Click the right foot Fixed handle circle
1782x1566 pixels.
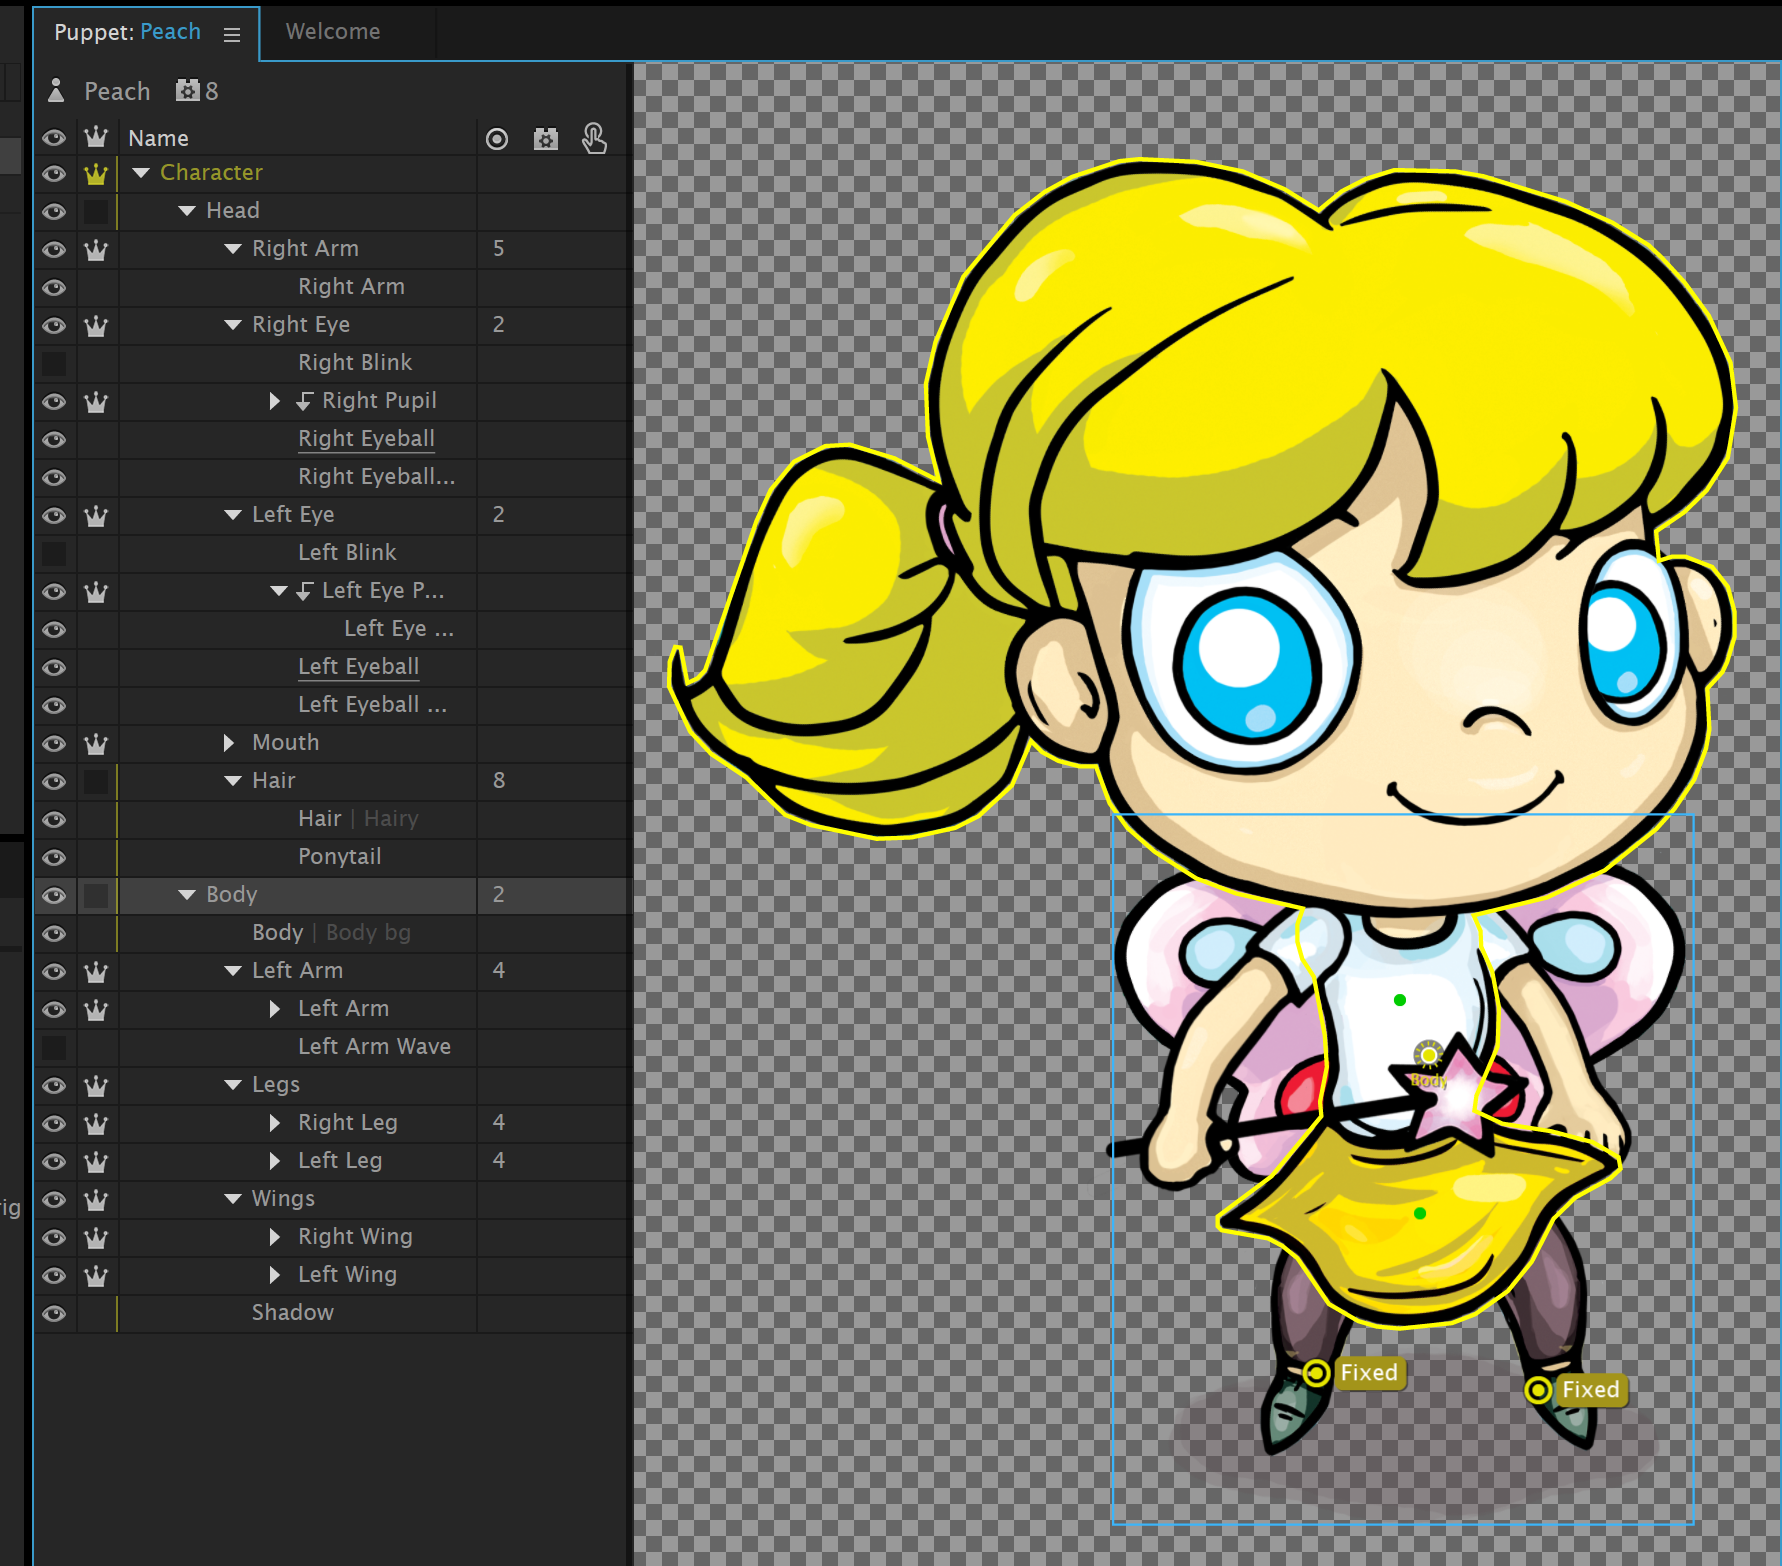point(1538,1390)
